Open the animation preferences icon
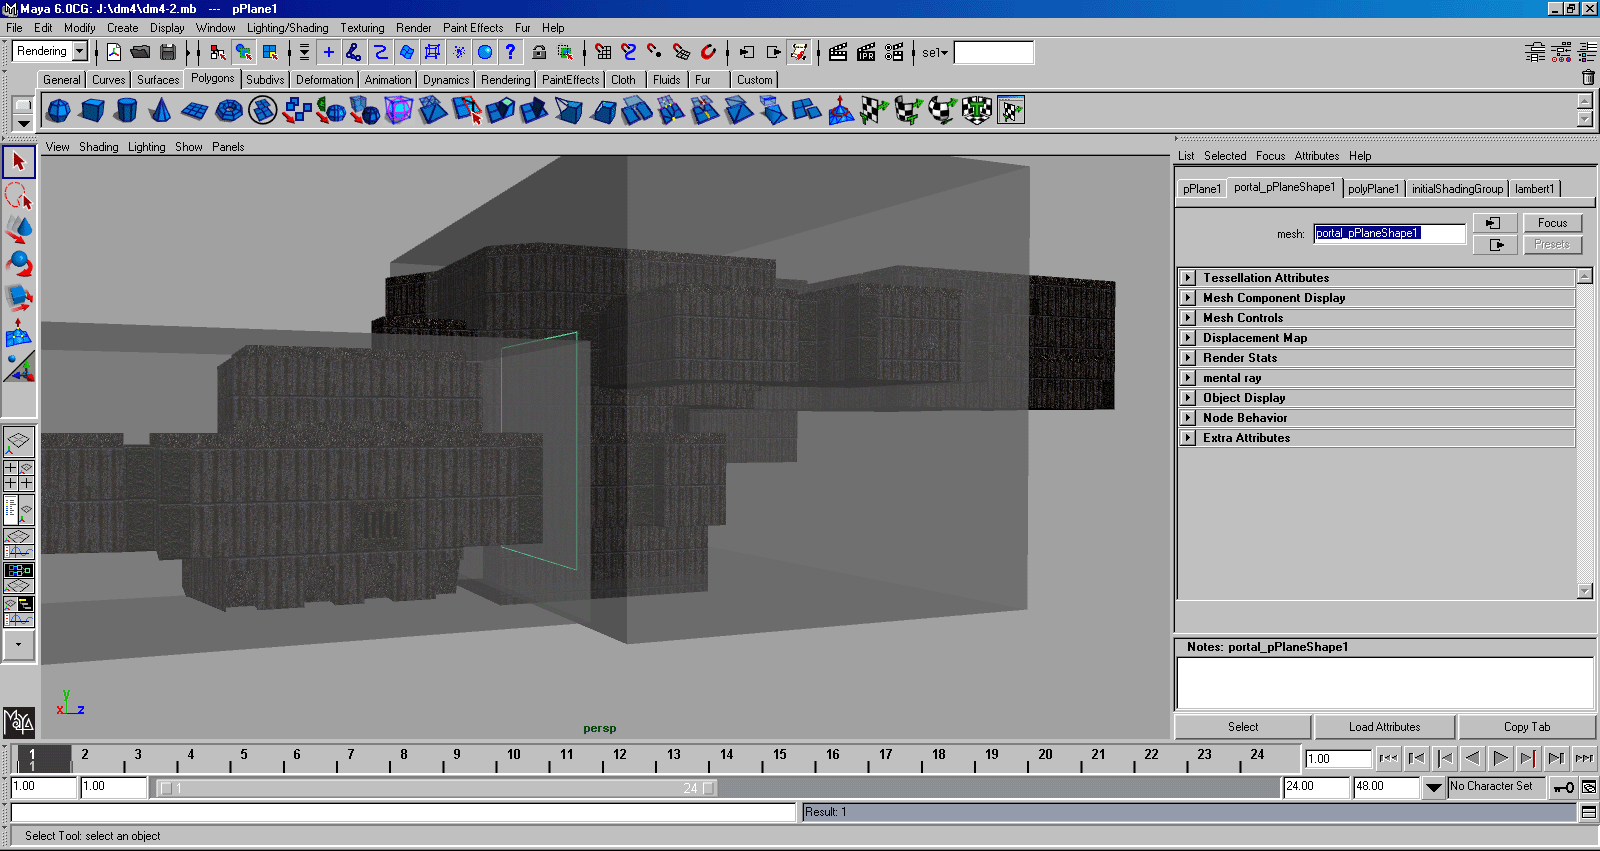 tap(1588, 787)
